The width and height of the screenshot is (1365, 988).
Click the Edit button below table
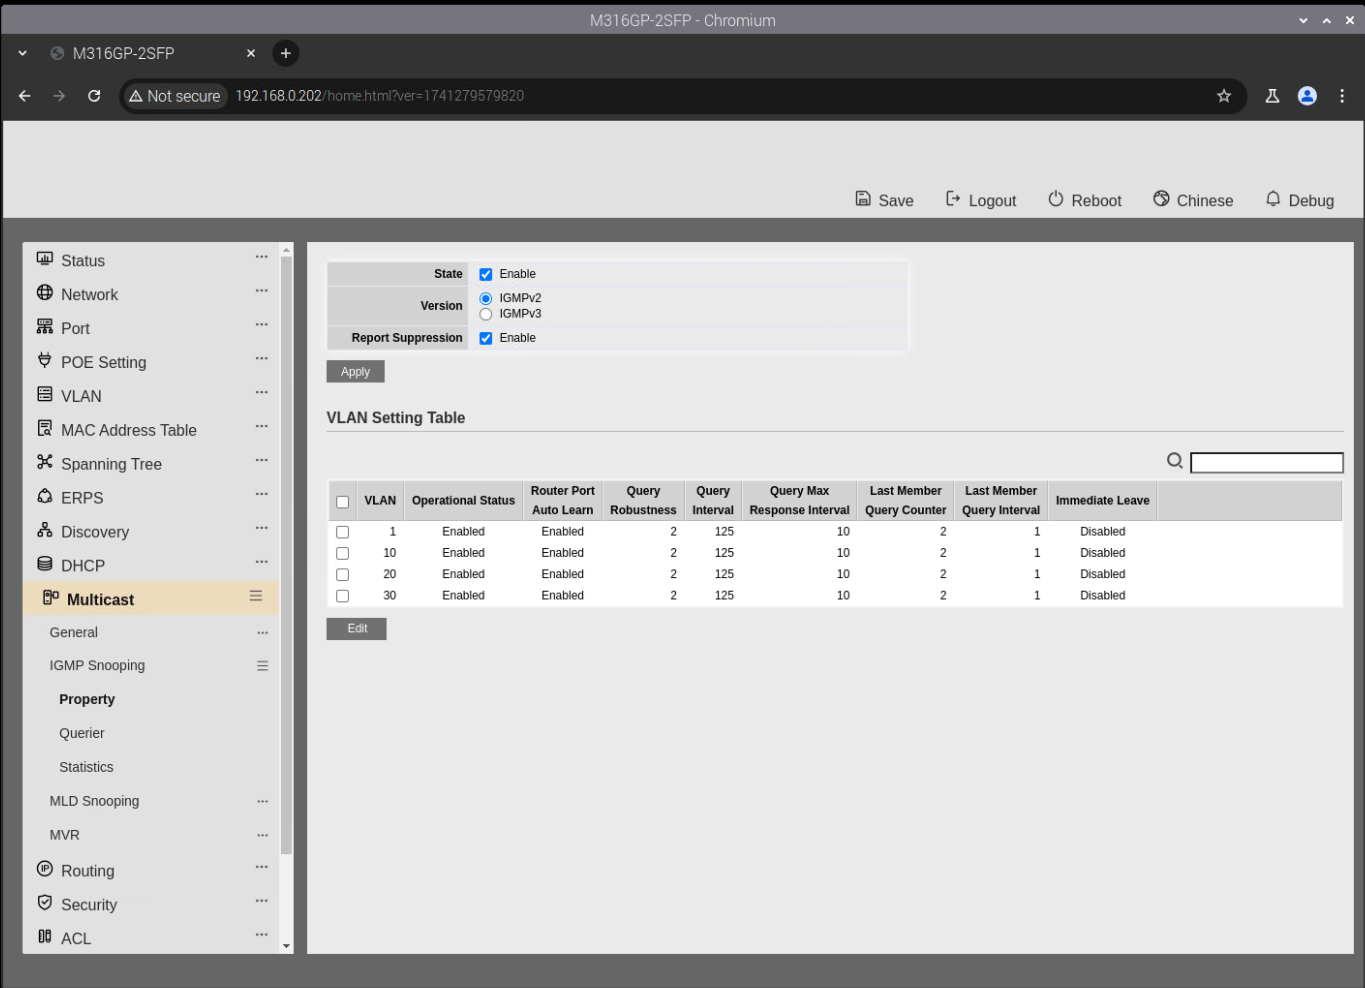pyautogui.click(x=357, y=629)
